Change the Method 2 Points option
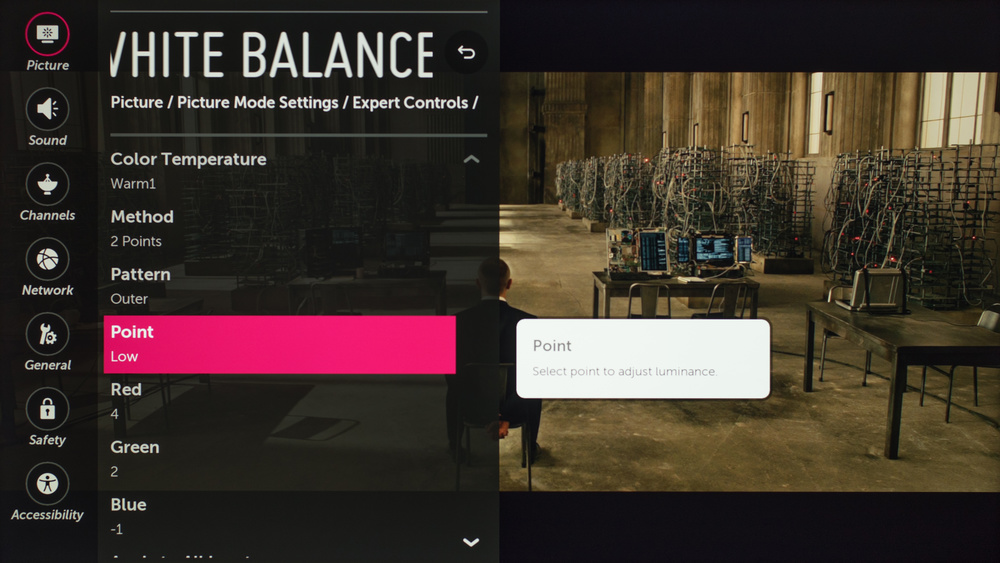Image resolution: width=1000 pixels, height=563 pixels. coord(280,228)
